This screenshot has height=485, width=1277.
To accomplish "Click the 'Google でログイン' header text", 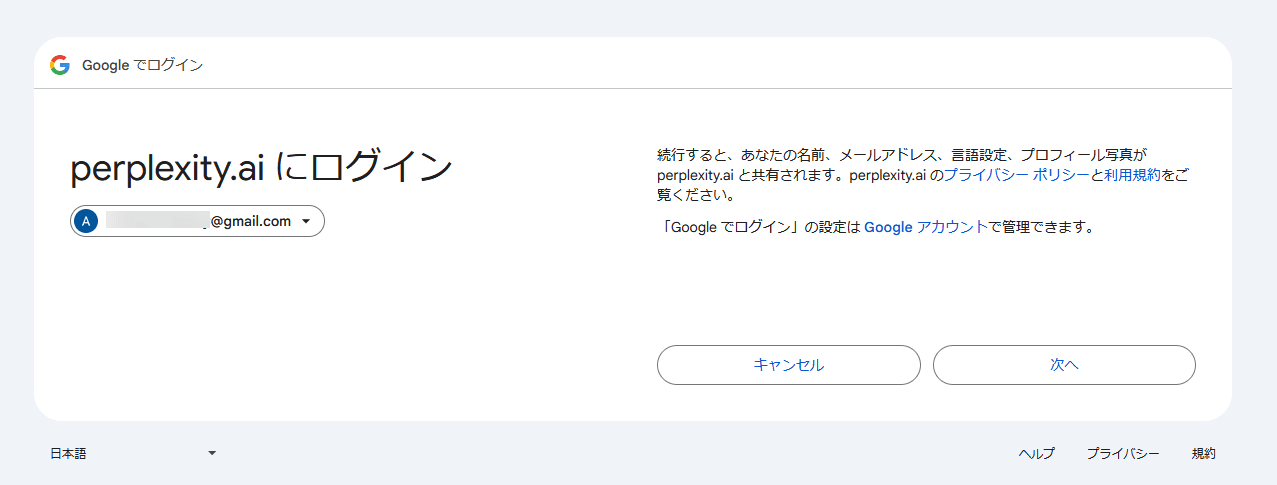I will 142,65.
